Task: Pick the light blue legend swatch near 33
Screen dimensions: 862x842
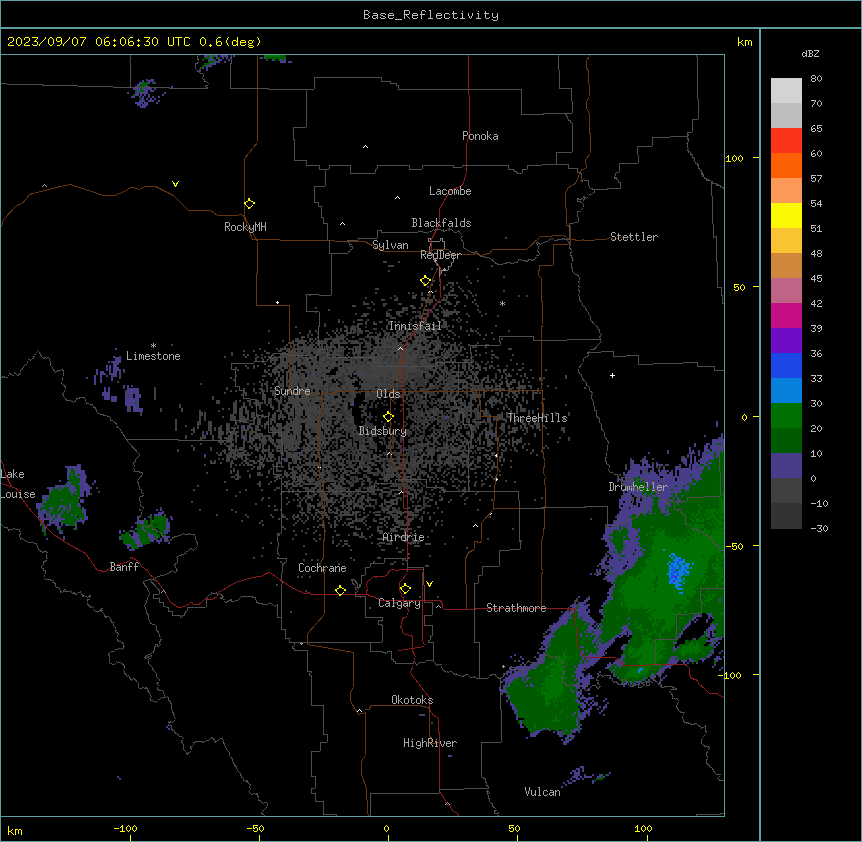Action: point(786,390)
